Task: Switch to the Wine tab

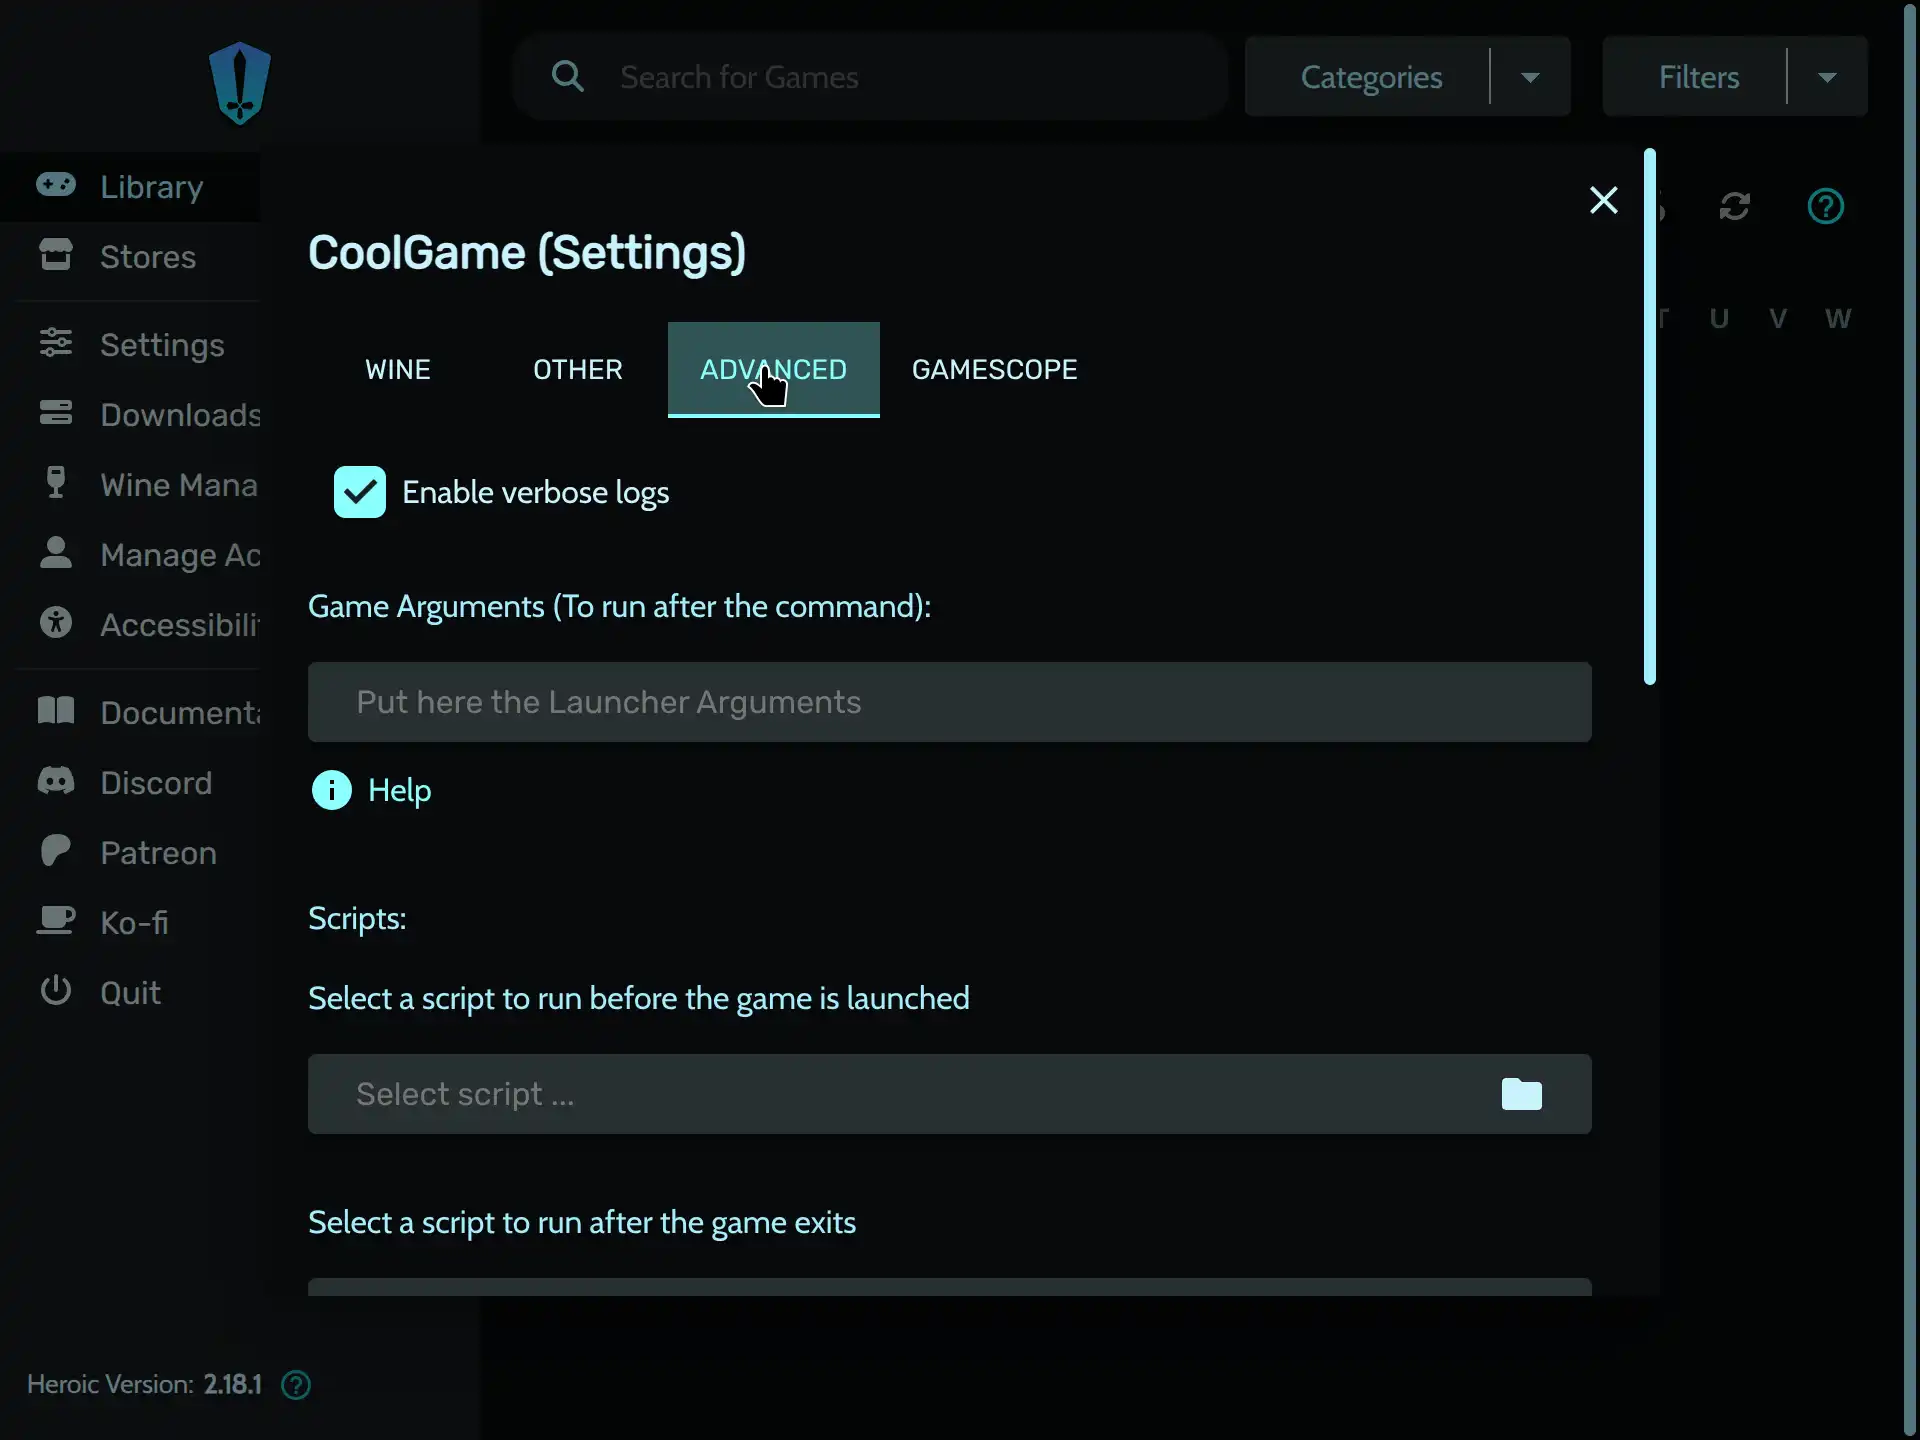Action: pyautogui.click(x=398, y=369)
